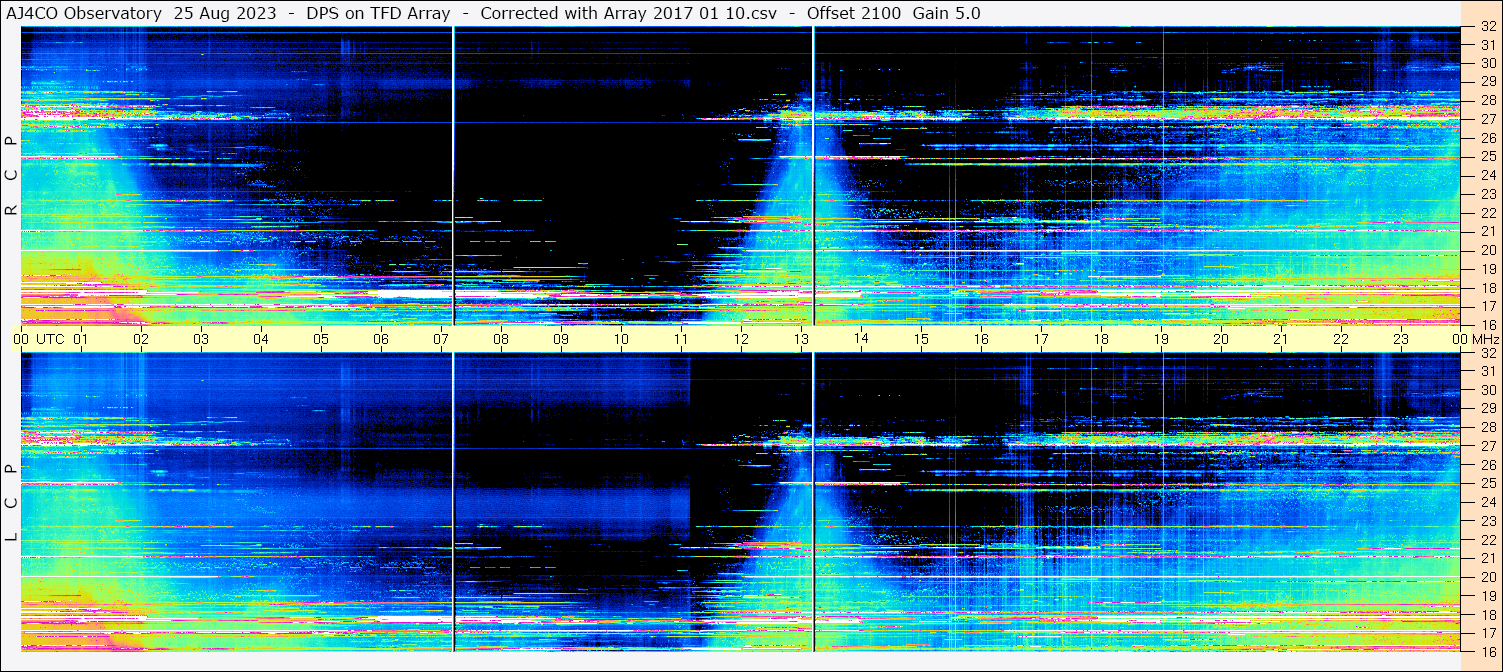Click 16 MHz label on lower frequency scale

(x=1486, y=651)
